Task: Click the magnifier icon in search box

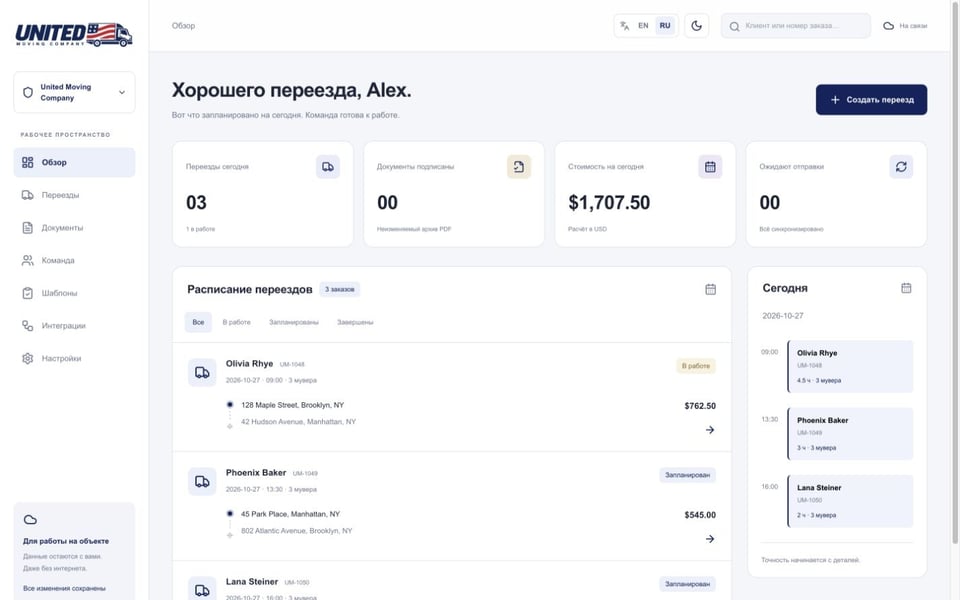Action: pyautogui.click(x=734, y=26)
